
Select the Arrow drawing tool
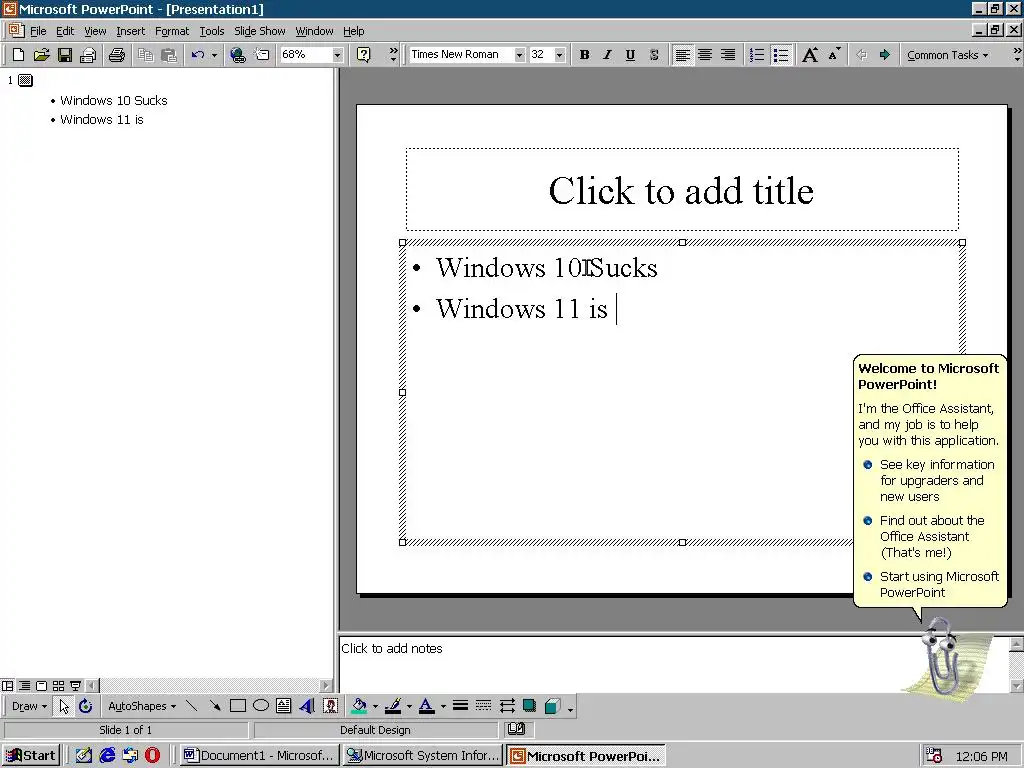pyautogui.click(x=214, y=706)
